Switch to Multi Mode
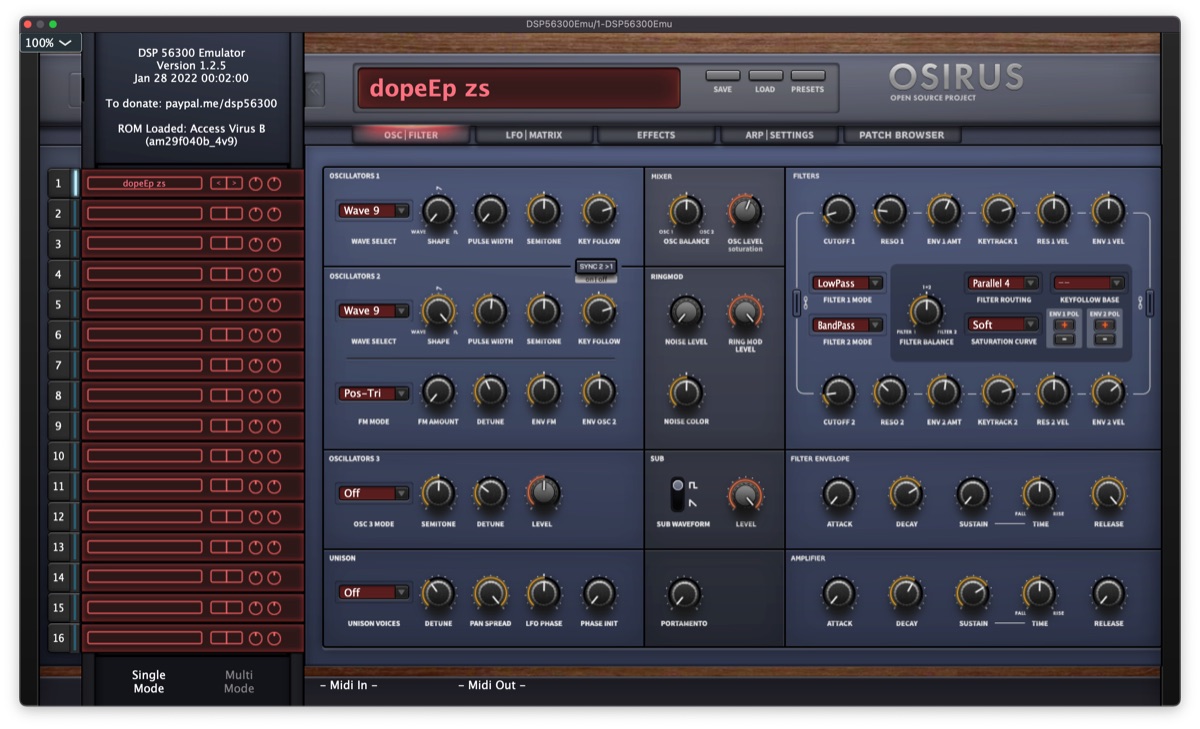The image size is (1200, 729). tap(239, 681)
